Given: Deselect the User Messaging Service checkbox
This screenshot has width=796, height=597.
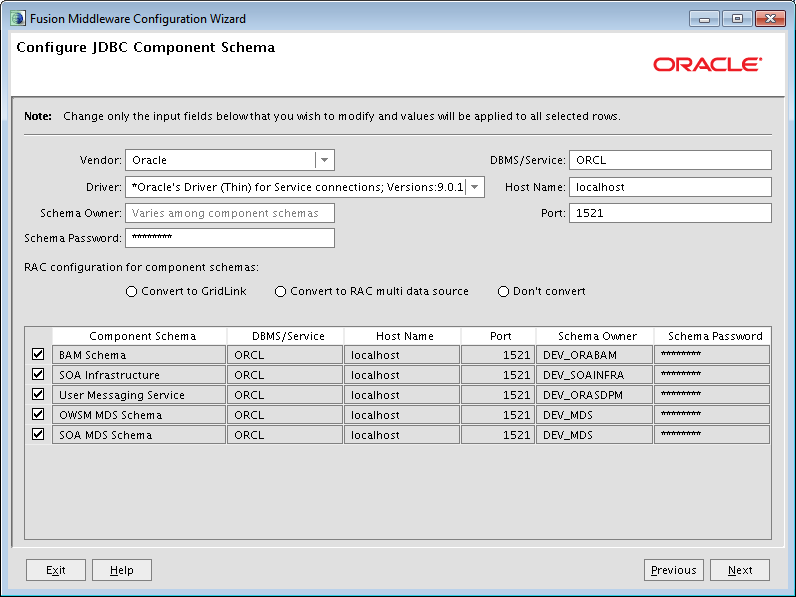Looking at the screenshot, I should pos(38,394).
